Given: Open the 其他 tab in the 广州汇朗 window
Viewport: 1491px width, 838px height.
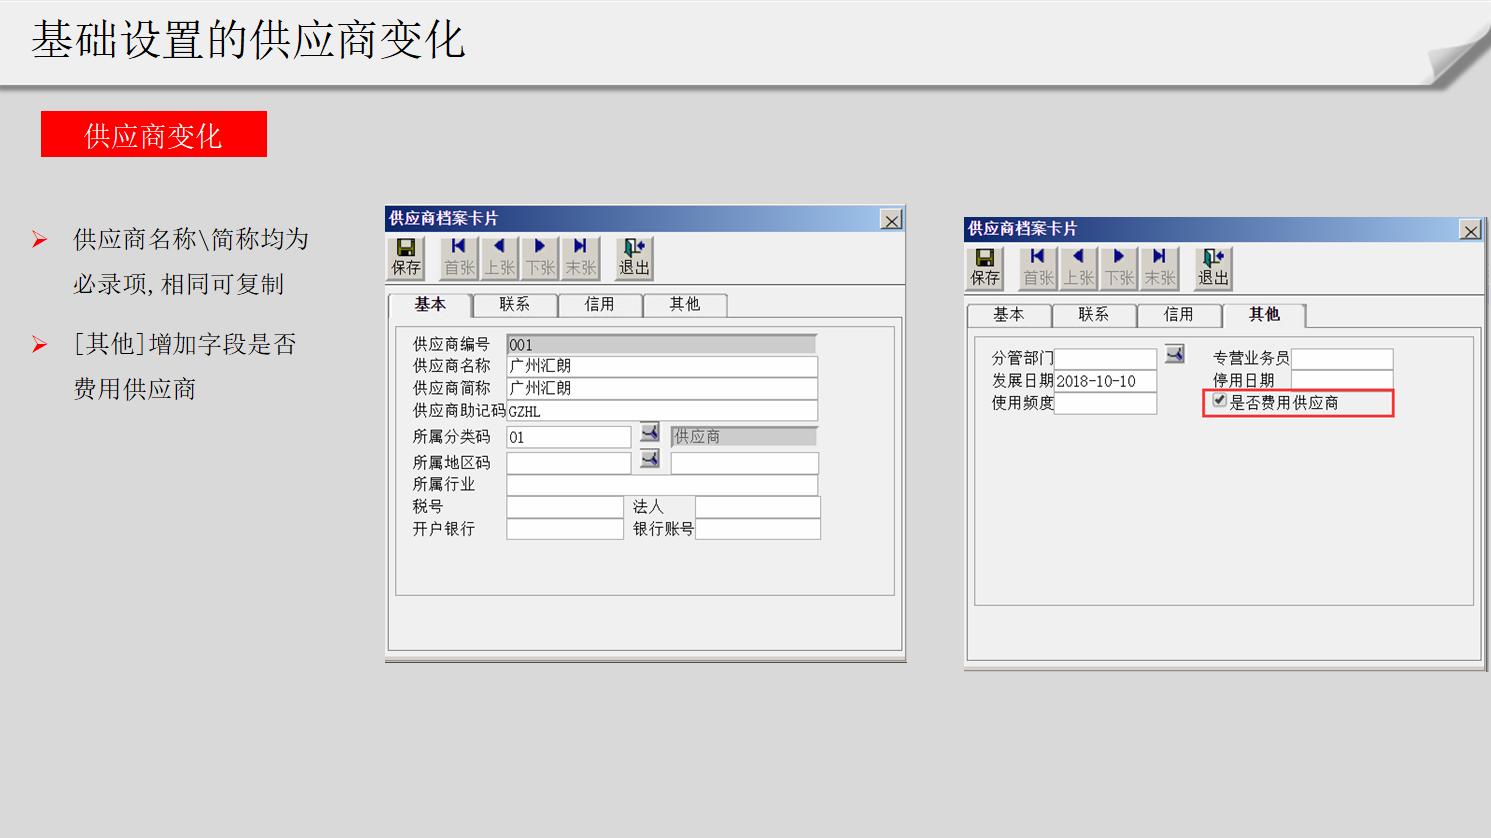Looking at the screenshot, I should [x=685, y=305].
